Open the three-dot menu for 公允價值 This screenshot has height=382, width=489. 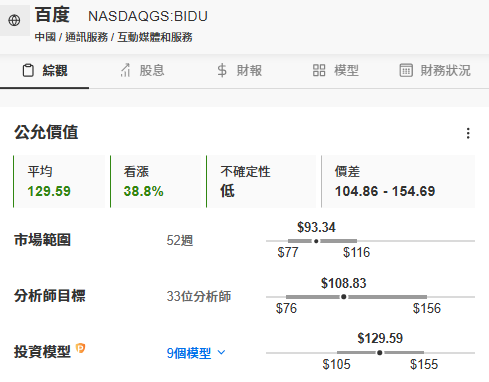point(468,133)
